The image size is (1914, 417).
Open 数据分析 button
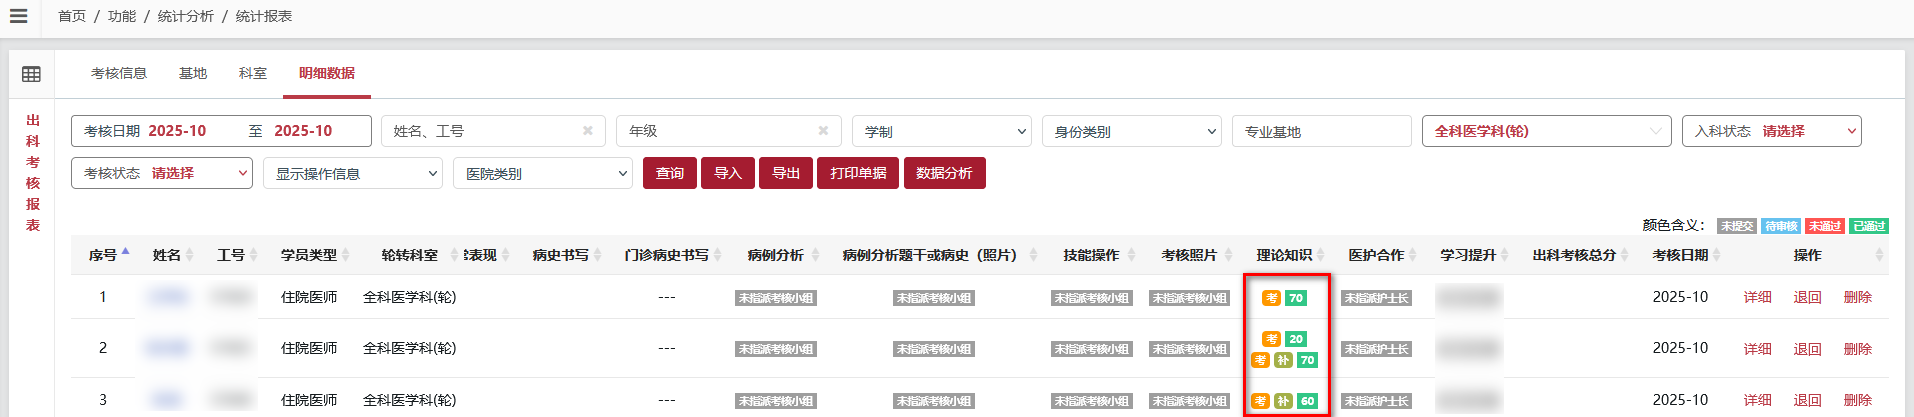(944, 173)
